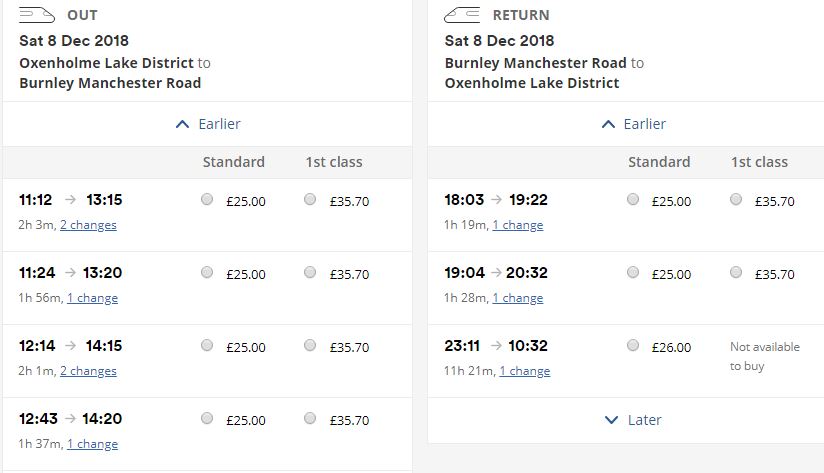The height and width of the screenshot is (473, 824).
Task: Click the down chevron for later return trains
Action: tap(611, 420)
